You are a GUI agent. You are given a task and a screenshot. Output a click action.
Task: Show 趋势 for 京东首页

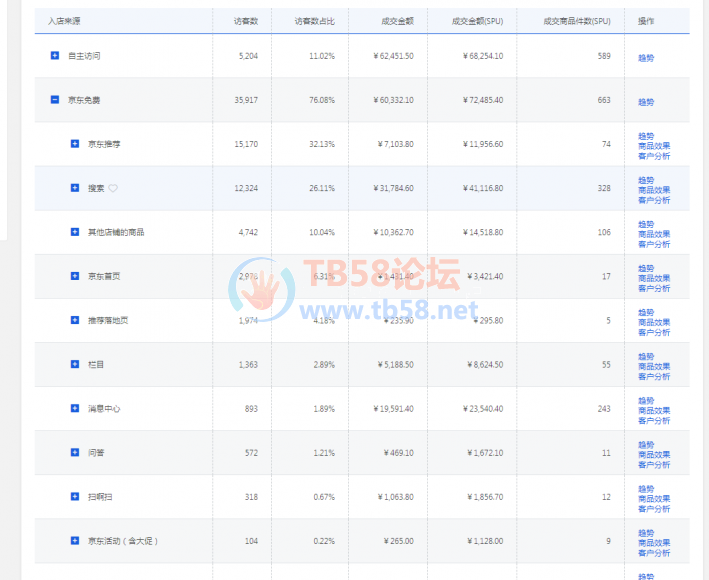click(646, 268)
